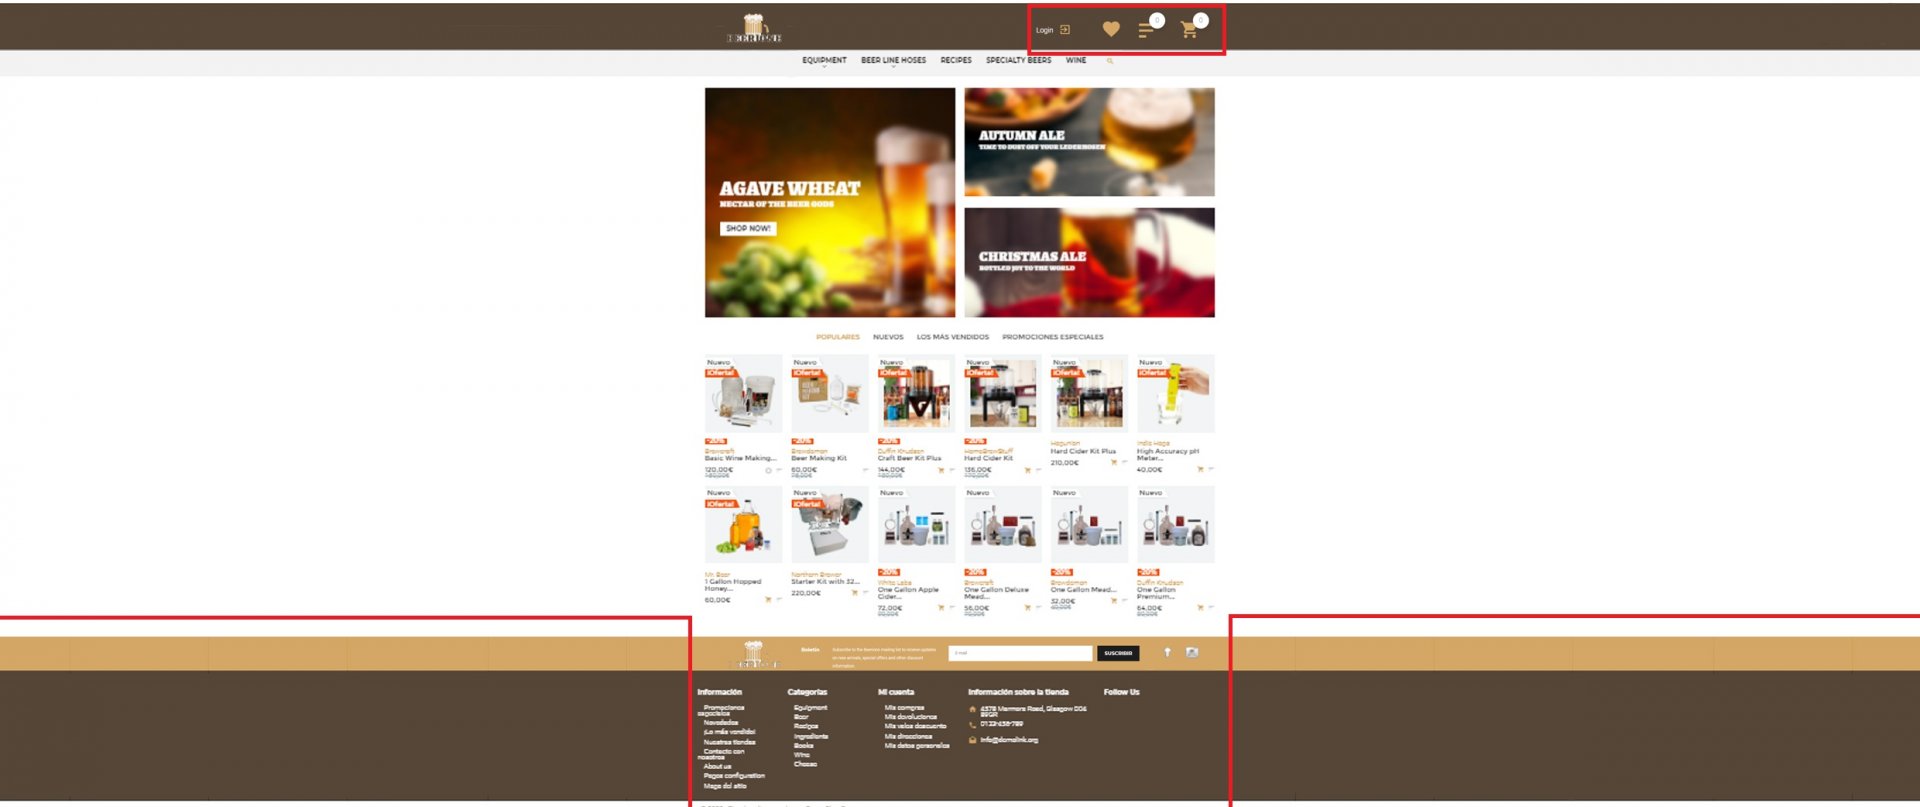The image size is (1920, 807).
Task: Open the Mis compras footer link
Action: pyautogui.click(x=904, y=708)
